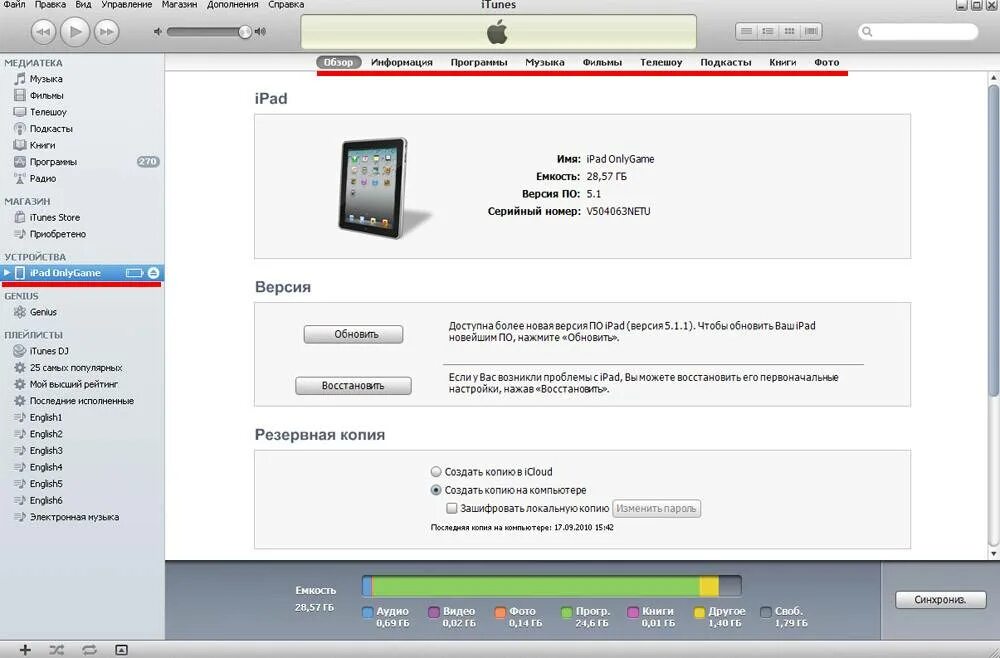Viewport: 1000px width, 658px height.
Task: Select the Обзор tab
Action: point(339,62)
